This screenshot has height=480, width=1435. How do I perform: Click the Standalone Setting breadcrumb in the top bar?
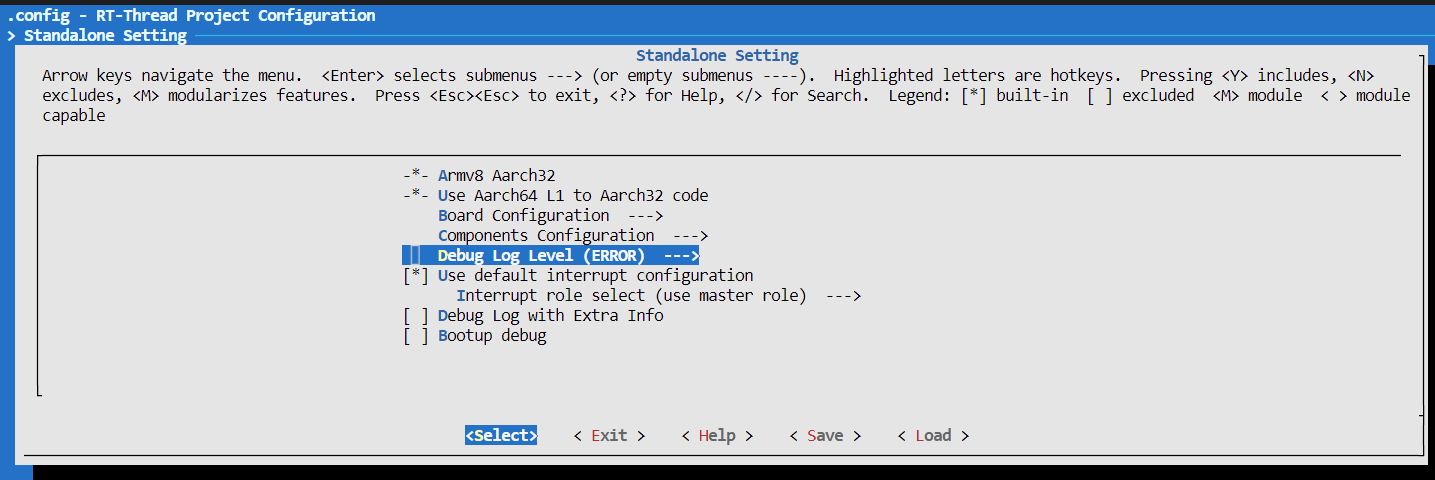(x=105, y=36)
